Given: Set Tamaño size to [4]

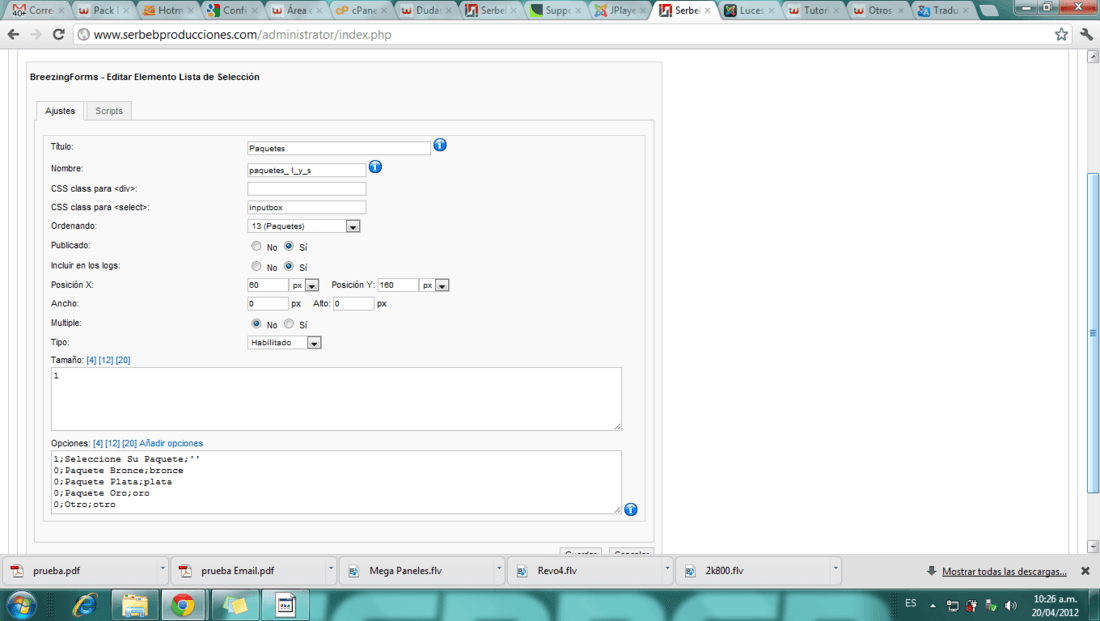Looking at the screenshot, I should pos(91,360).
